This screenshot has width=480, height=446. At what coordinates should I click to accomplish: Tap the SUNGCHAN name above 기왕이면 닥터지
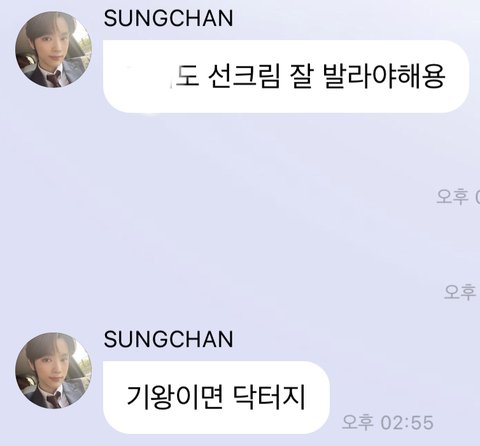tap(168, 339)
